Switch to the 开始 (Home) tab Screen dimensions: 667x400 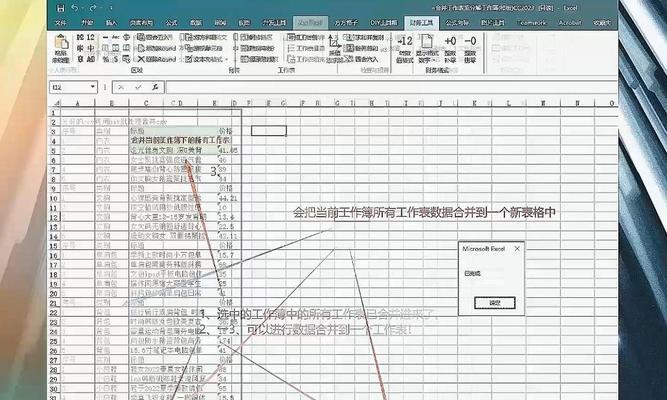pos(87,23)
